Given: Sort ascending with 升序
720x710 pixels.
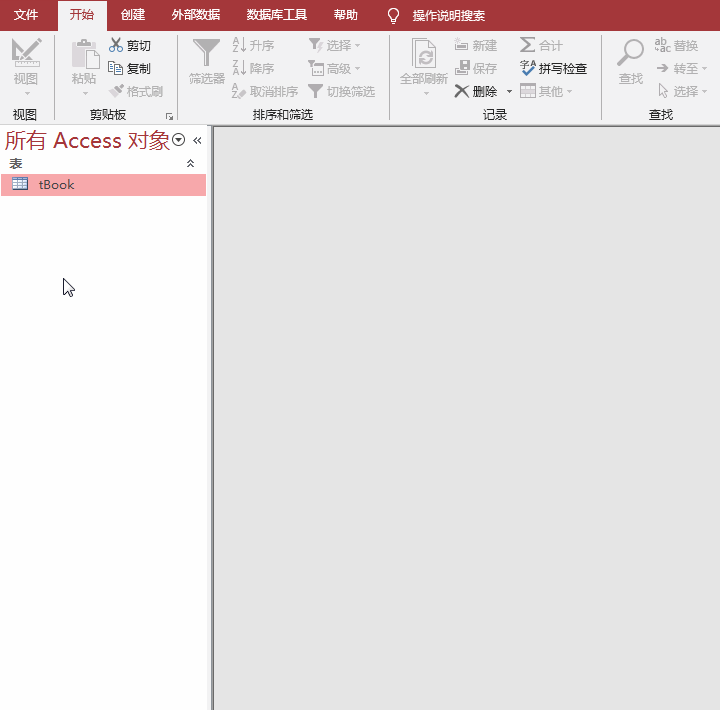Looking at the screenshot, I should pyautogui.click(x=253, y=45).
